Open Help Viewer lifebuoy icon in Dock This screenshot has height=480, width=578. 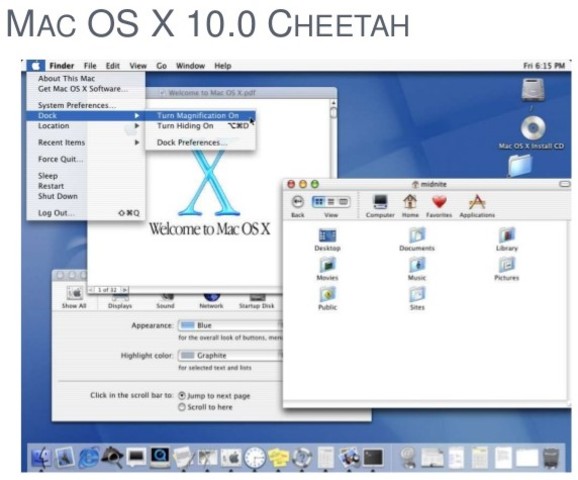click(x=302, y=457)
